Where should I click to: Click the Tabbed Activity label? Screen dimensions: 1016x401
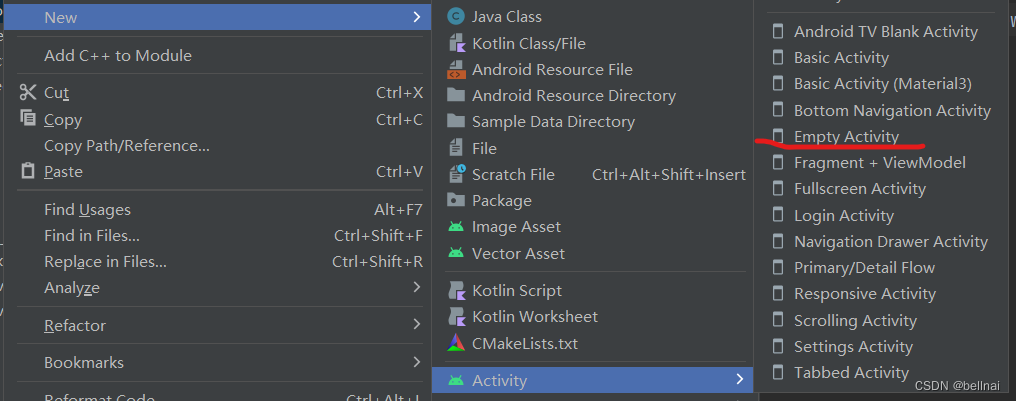coord(851,372)
